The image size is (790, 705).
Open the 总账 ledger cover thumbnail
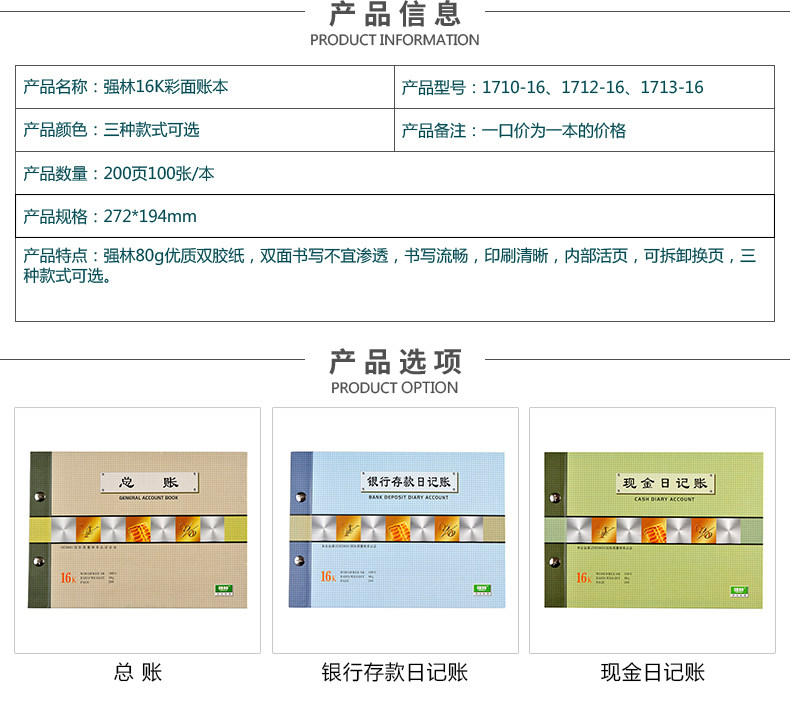(x=138, y=530)
